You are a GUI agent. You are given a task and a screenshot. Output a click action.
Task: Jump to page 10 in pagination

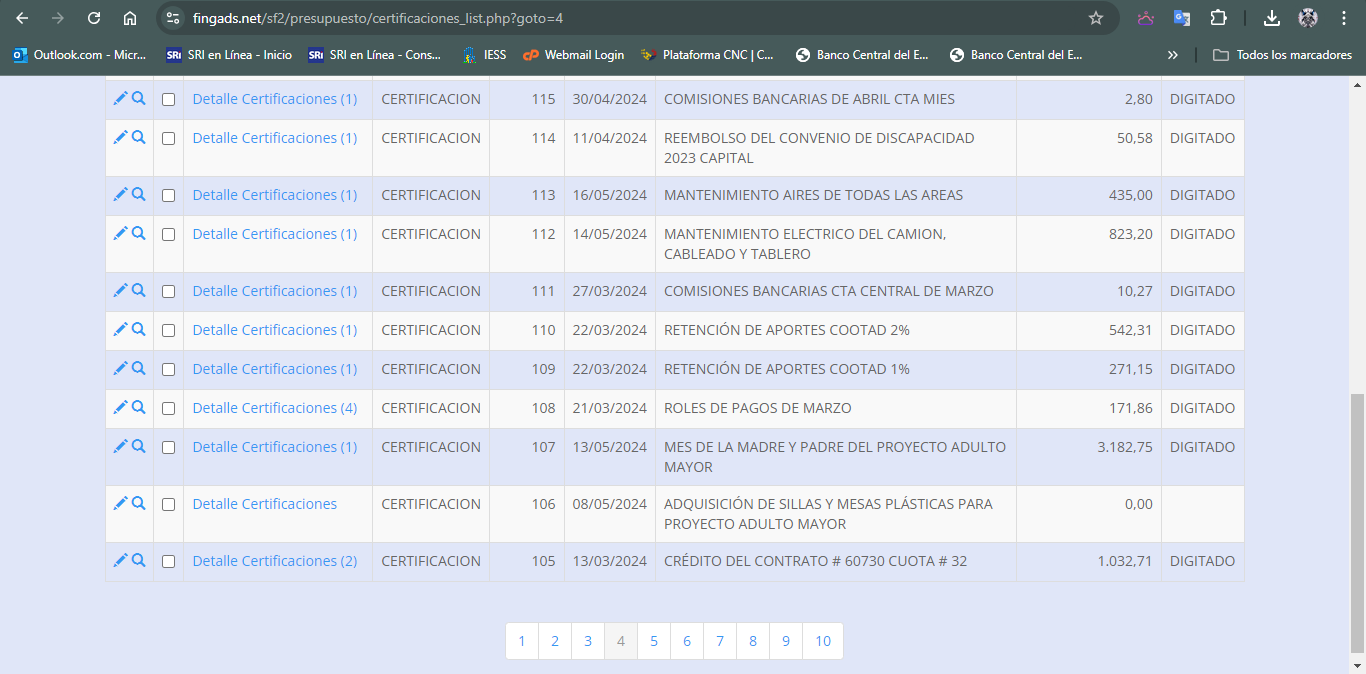click(822, 641)
